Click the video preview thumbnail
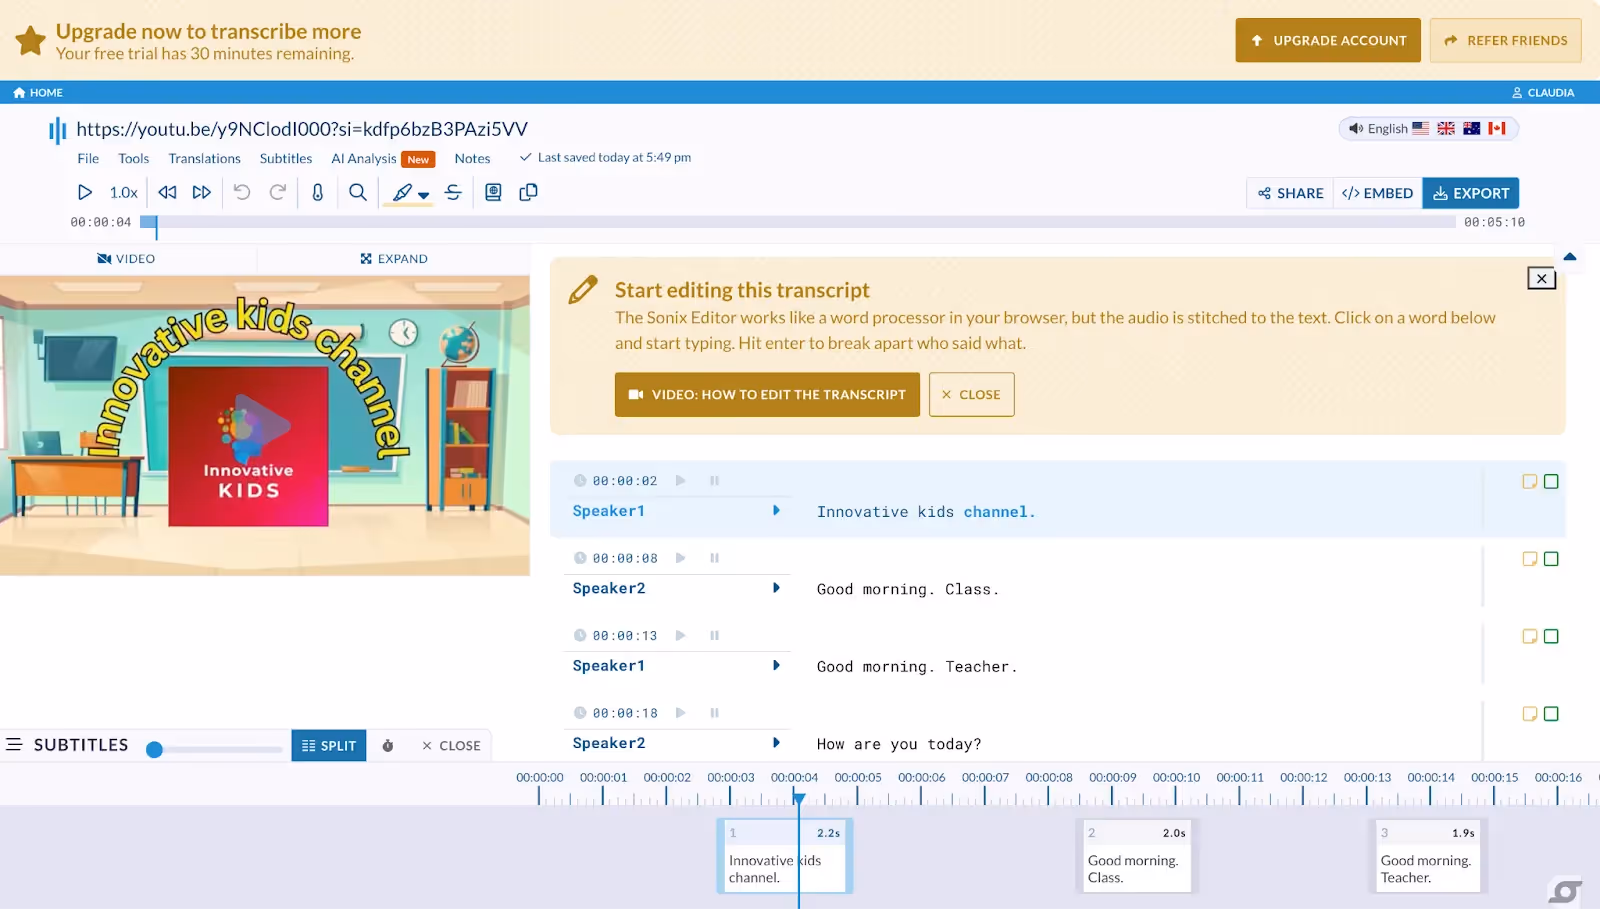Viewport: 1600px width, 909px height. coord(265,425)
